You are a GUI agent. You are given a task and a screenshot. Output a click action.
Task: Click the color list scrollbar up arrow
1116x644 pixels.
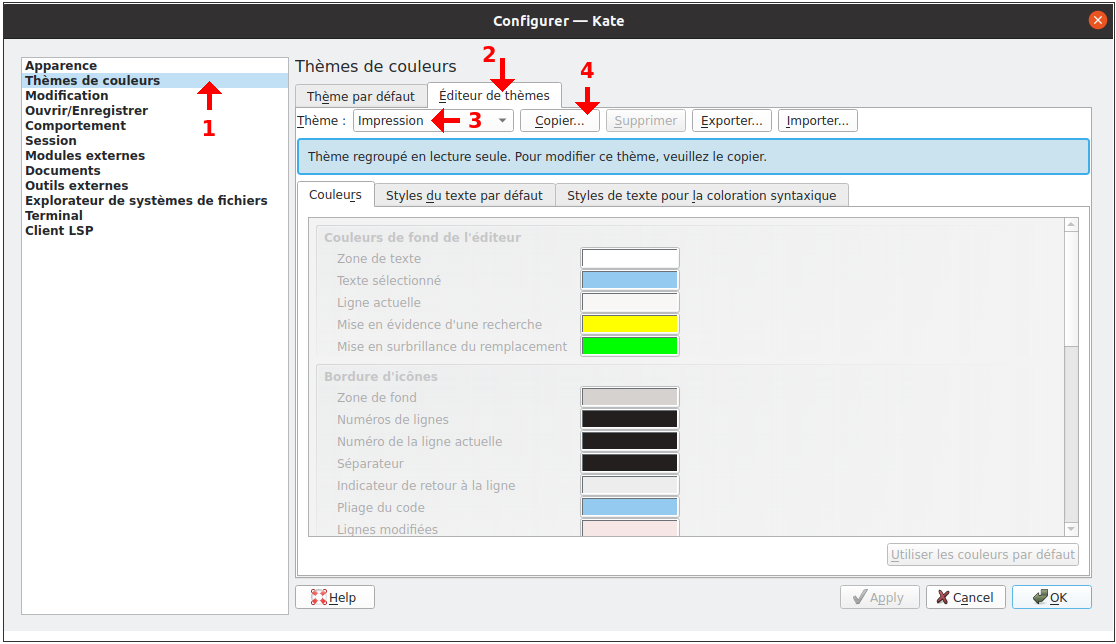point(1071,225)
